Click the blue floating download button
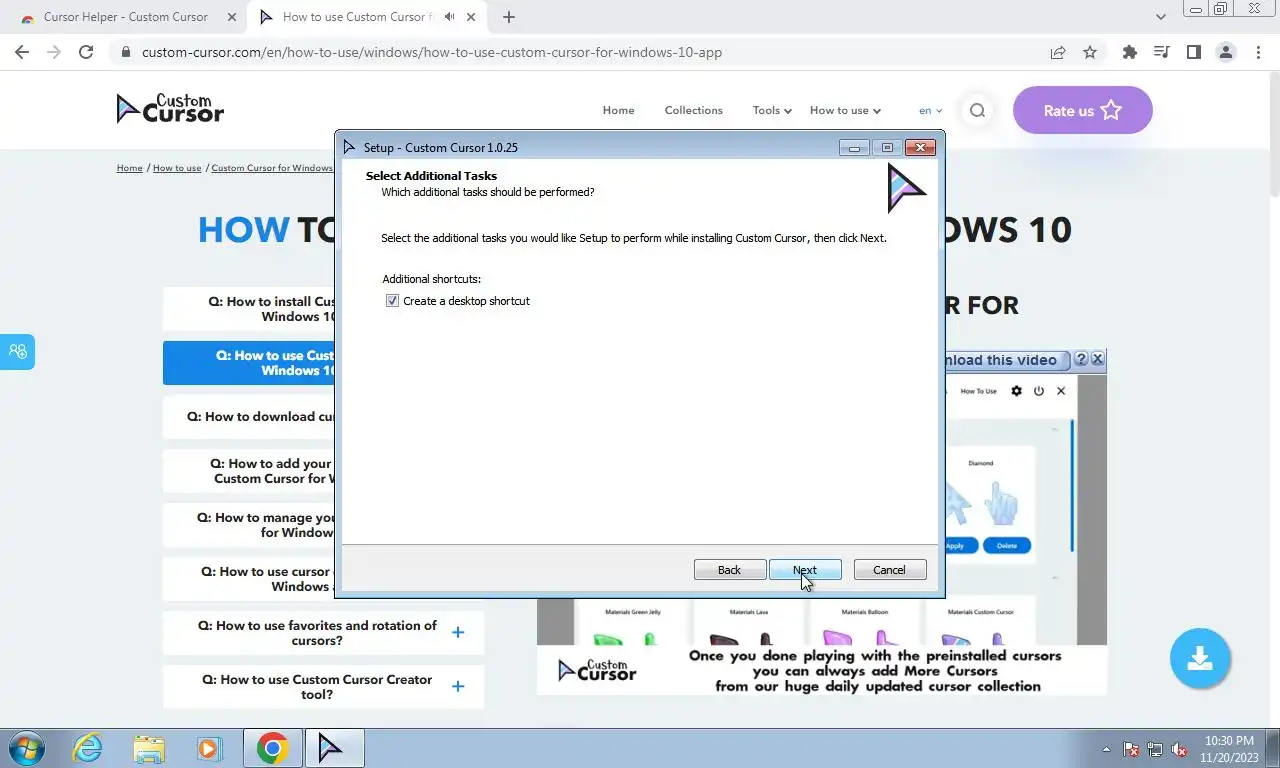The height and width of the screenshot is (768, 1280). click(1200, 658)
